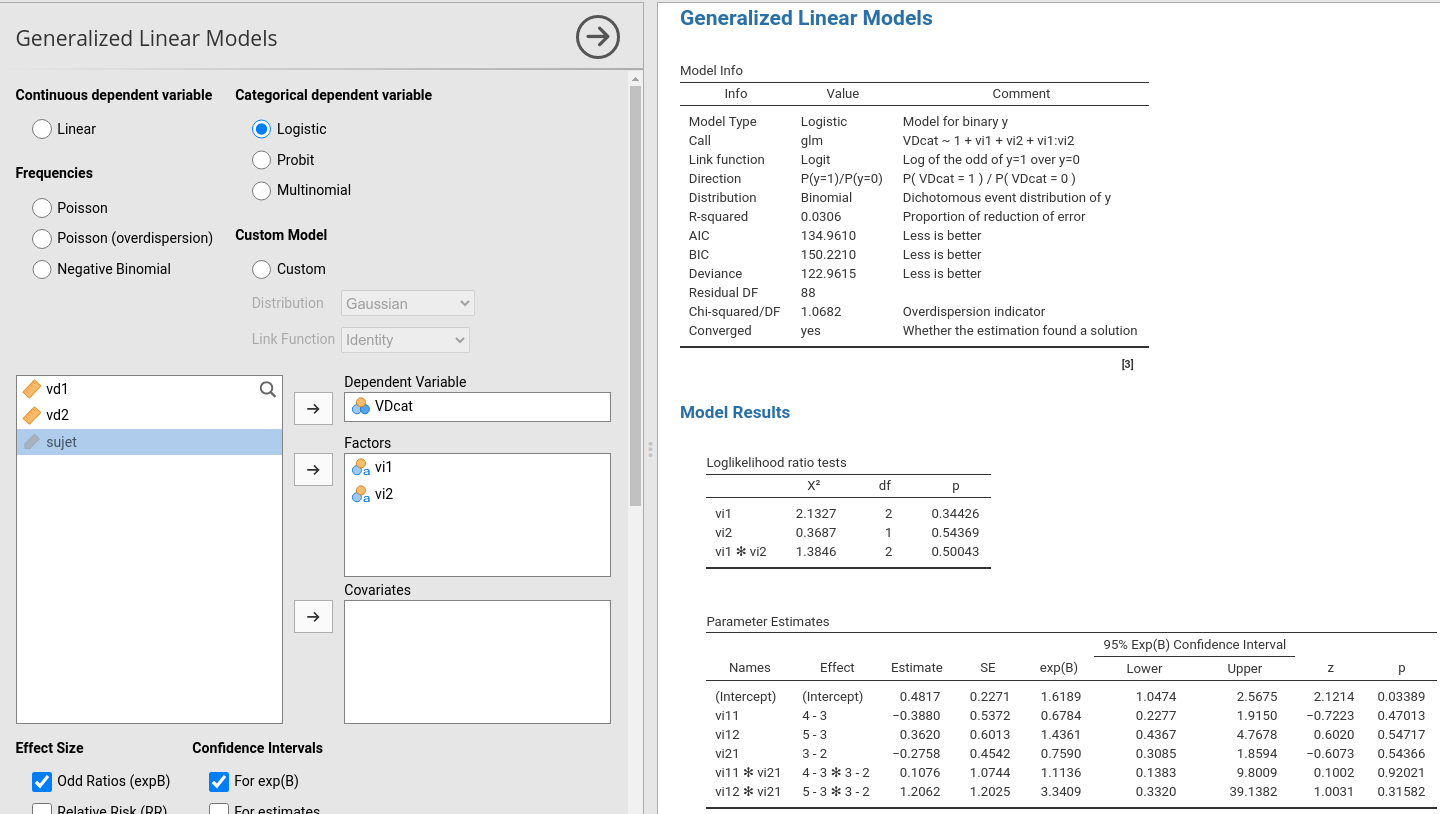Select the sujet variable row
Image resolution: width=1440 pixels, height=814 pixels.
click(149, 442)
